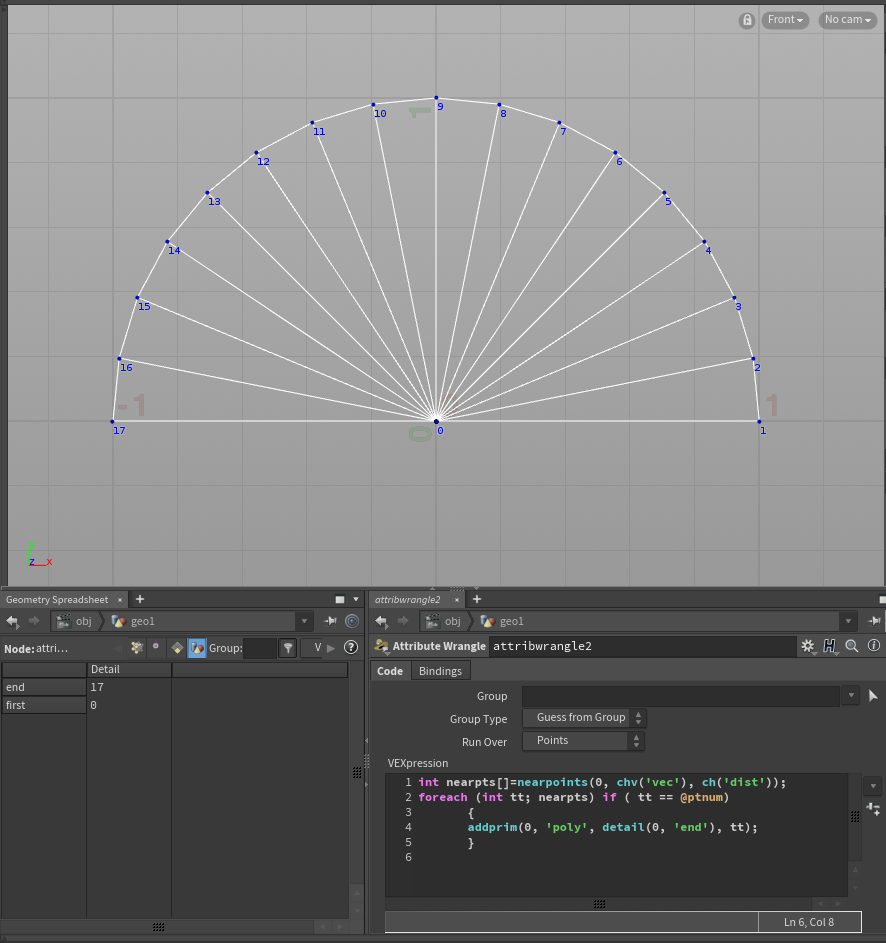The image size is (886, 943).
Task: Toggle the spreadsheet pane pin
Action: click(330, 621)
